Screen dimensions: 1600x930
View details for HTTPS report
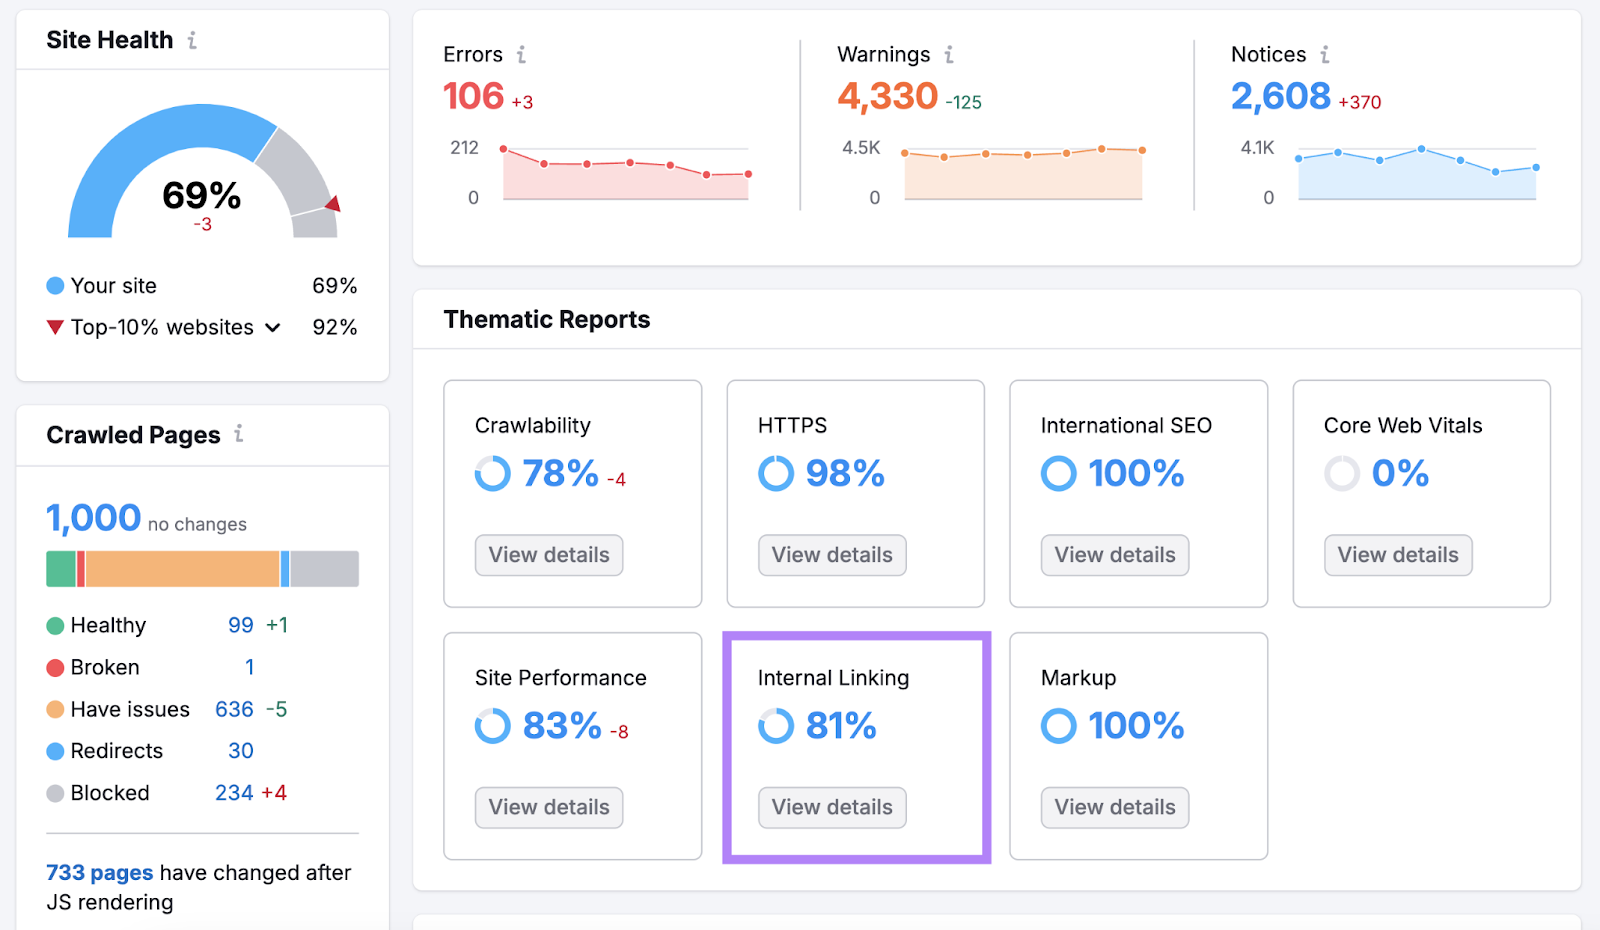[x=832, y=555]
